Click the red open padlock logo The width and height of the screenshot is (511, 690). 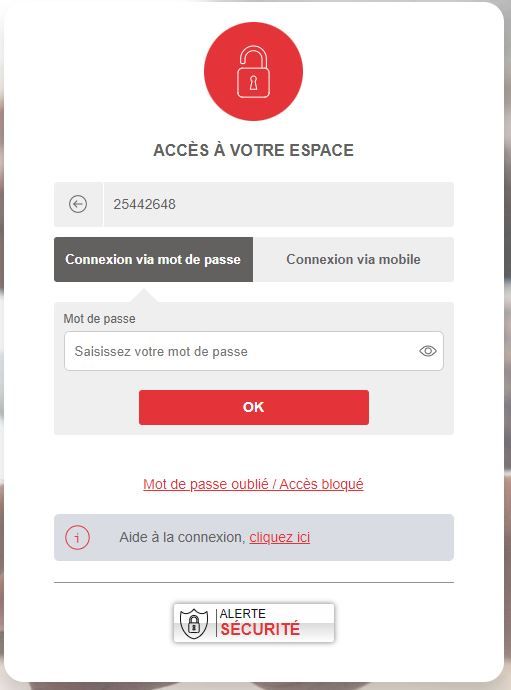(x=254, y=71)
